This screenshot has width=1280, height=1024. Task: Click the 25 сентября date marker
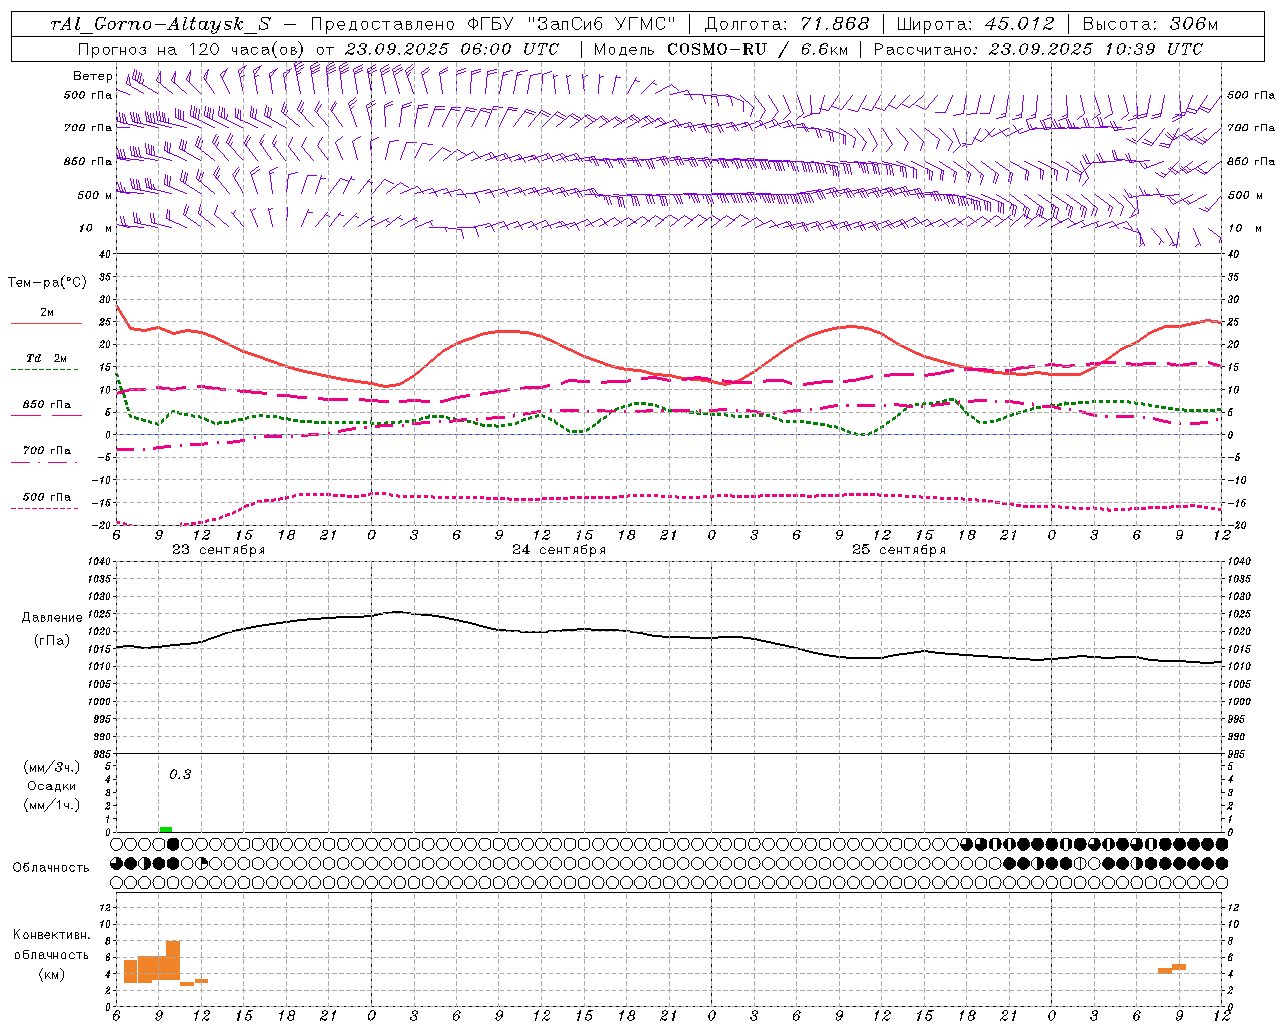[899, 550]
